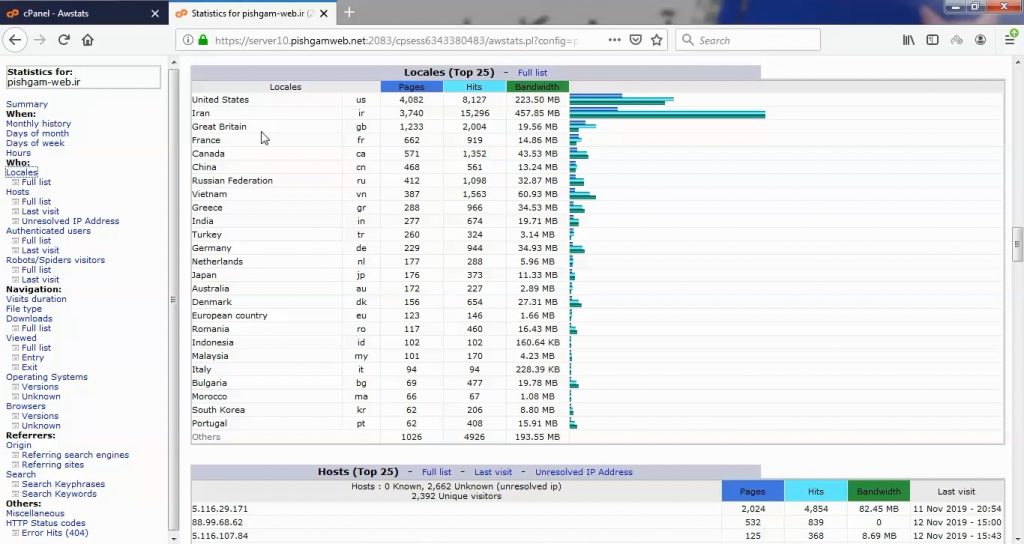Open page actions three-dots menu
This screenshot has width=1024, height=544.
coord(614,40)
